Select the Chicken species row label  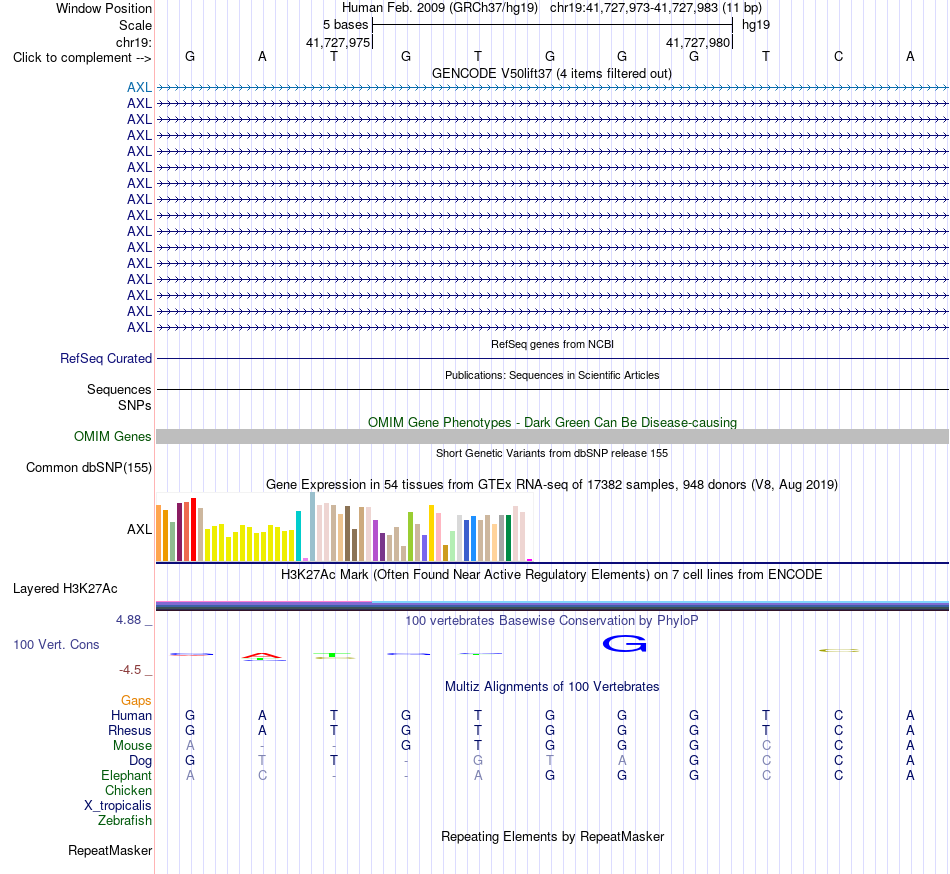click(x=128, y=790)
